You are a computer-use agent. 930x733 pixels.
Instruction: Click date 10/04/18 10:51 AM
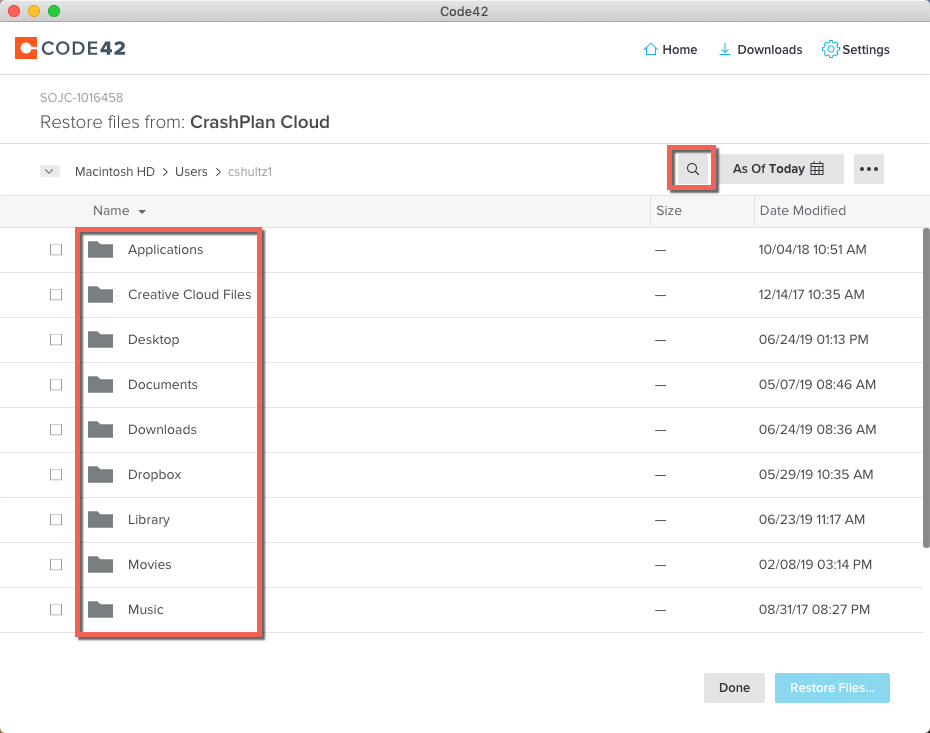coord(812,250)
